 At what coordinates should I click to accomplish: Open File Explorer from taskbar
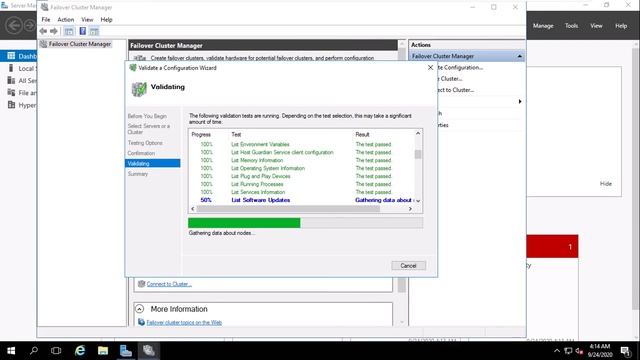(103, 351)
